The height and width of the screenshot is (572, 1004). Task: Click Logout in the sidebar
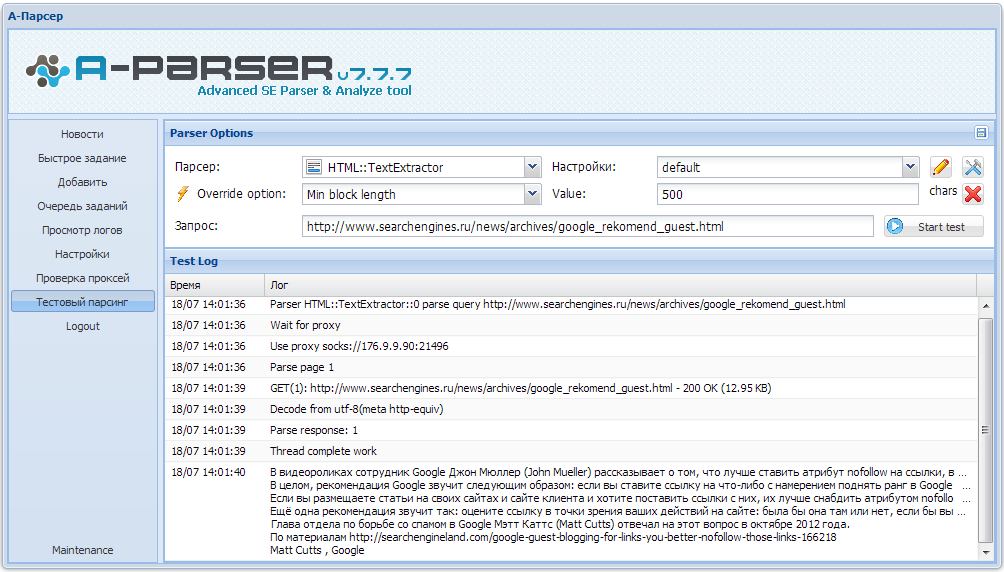(x=83, y=326)
